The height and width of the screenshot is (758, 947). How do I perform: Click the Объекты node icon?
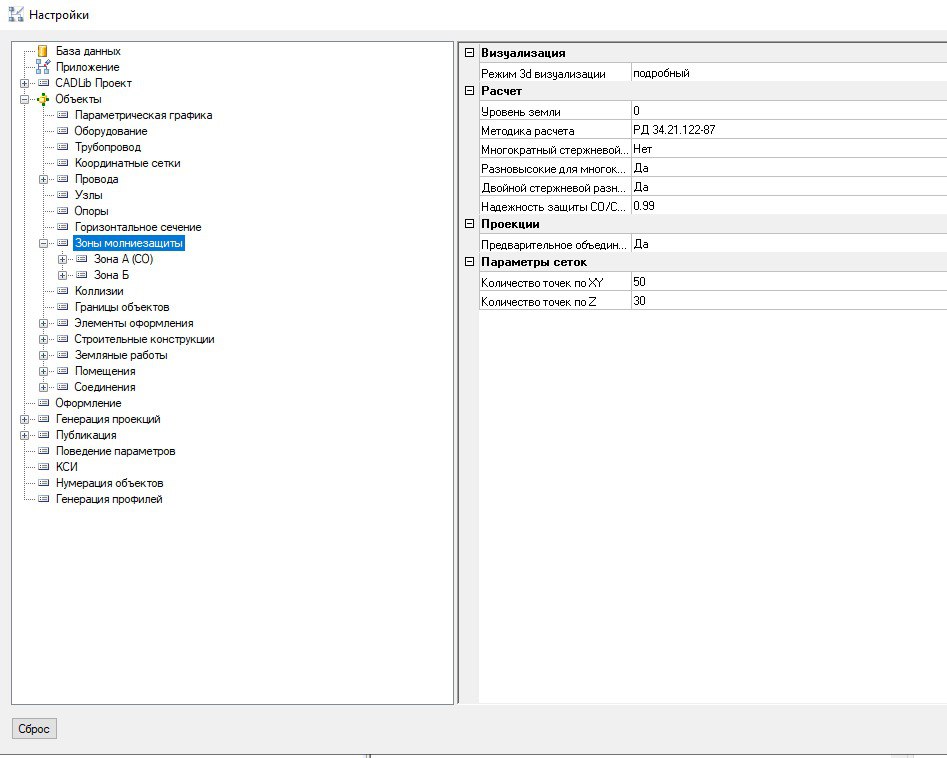pos(43,99)
